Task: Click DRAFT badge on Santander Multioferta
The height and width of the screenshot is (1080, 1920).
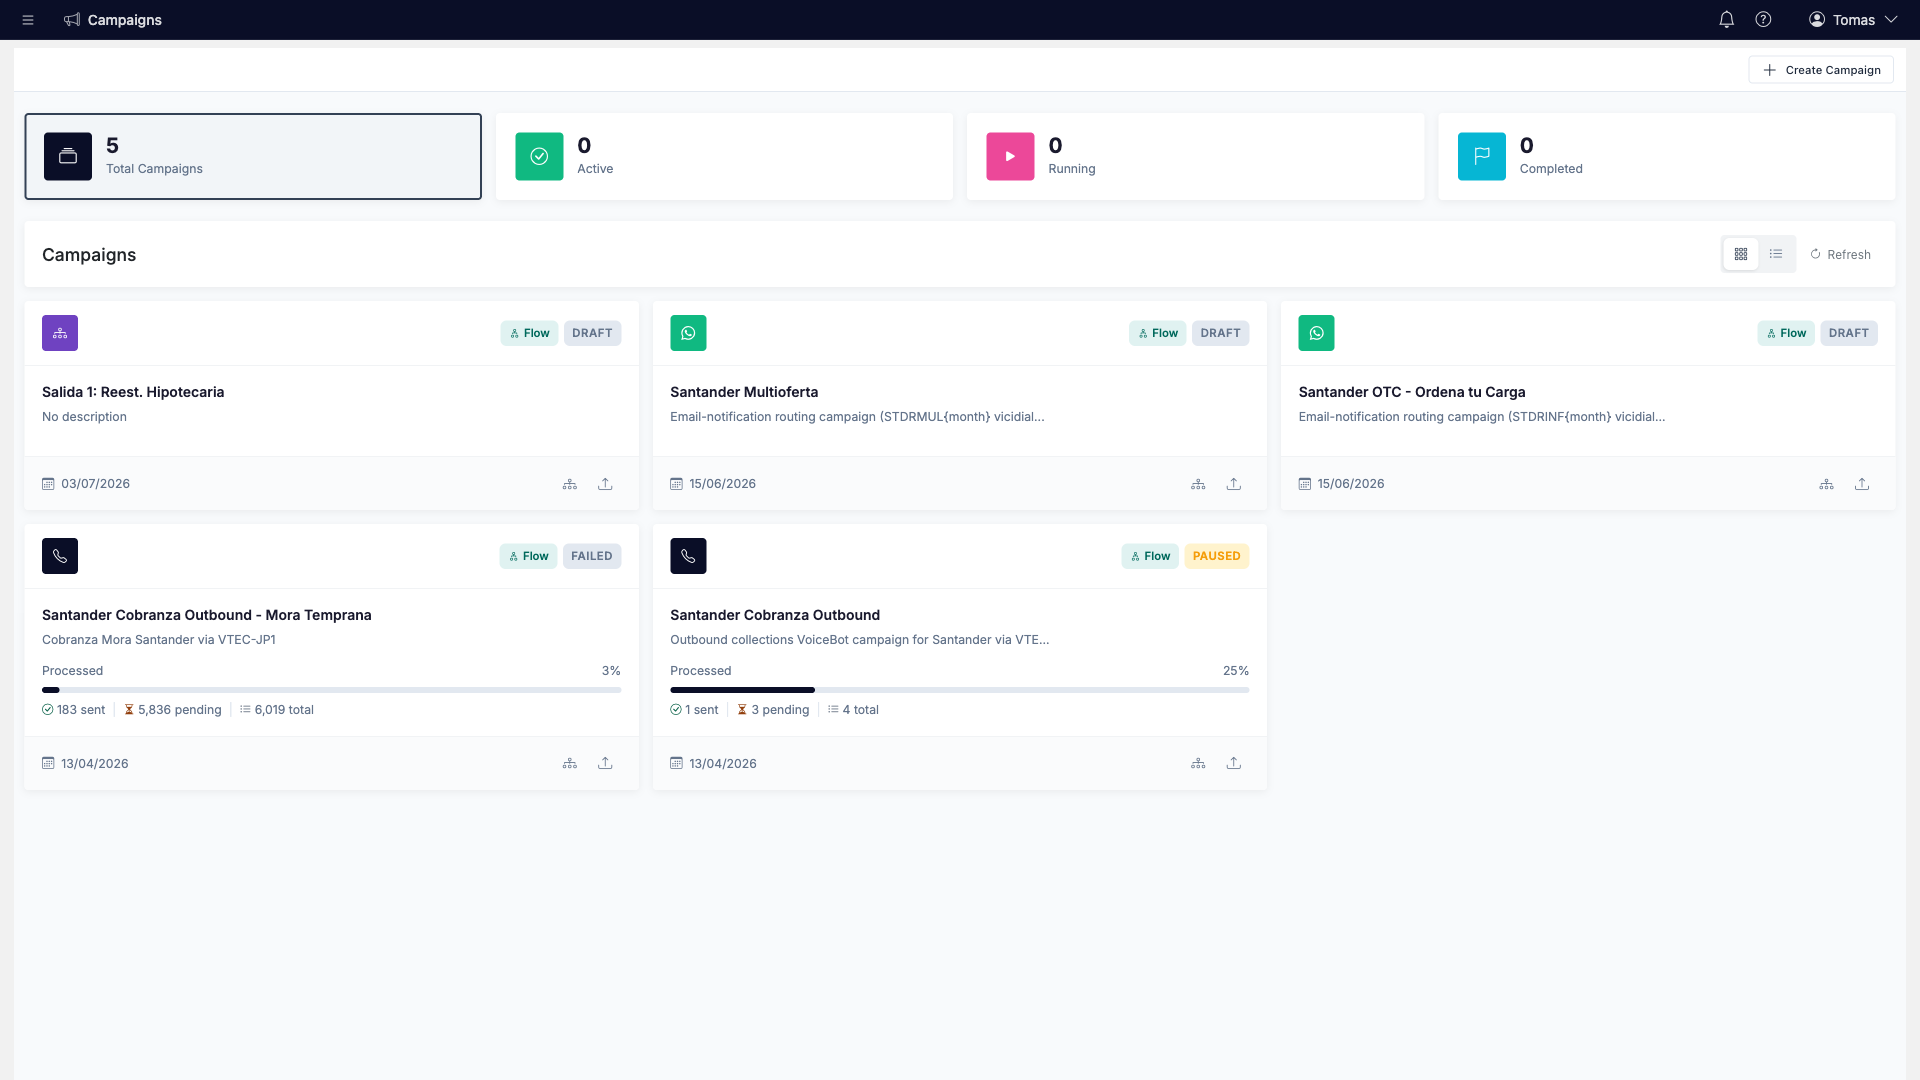Action: pos(1220,333)
